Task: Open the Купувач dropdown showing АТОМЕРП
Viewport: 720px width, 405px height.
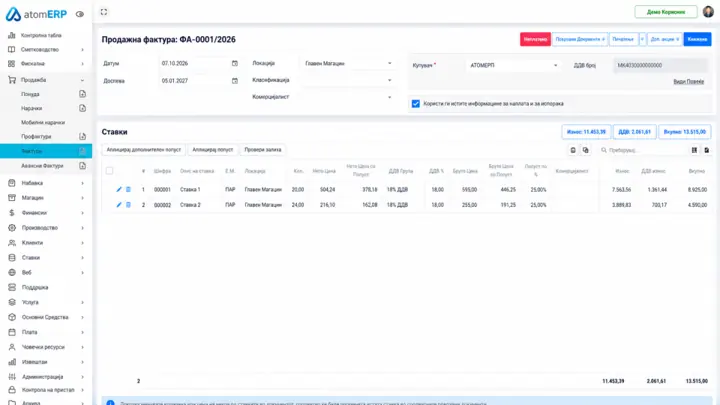Action: click(x=514, y=65)
